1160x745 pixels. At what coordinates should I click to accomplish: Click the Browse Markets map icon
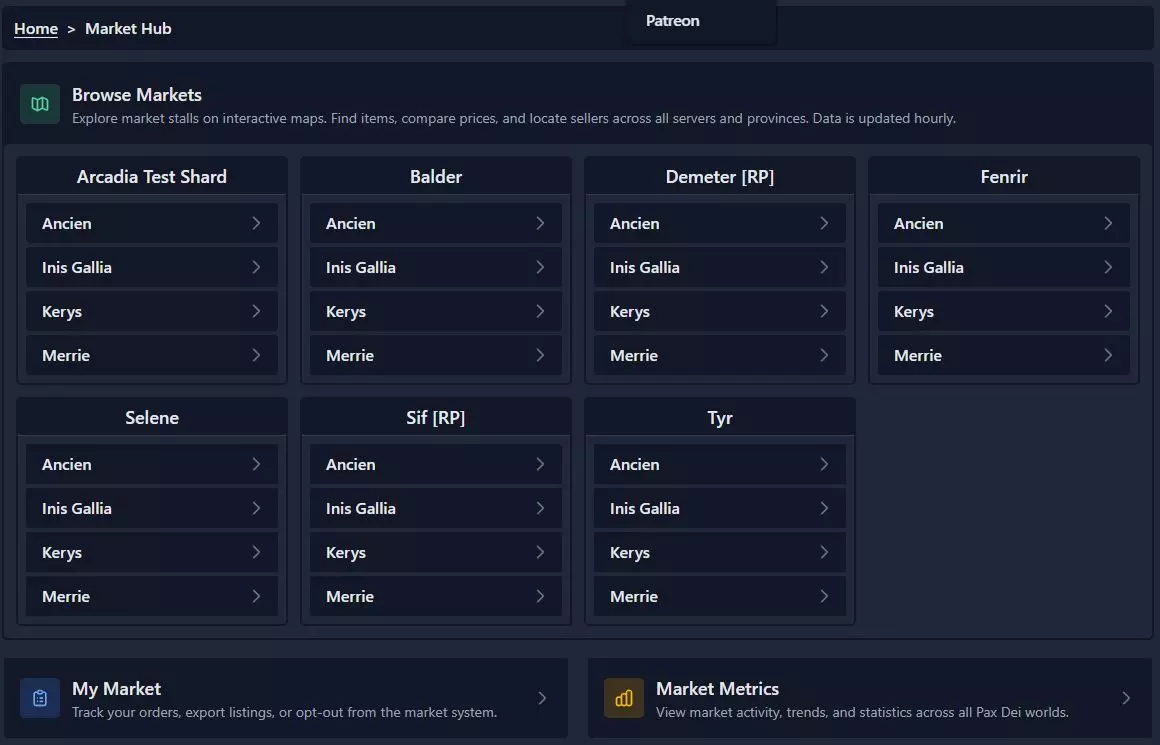(40, 104)
